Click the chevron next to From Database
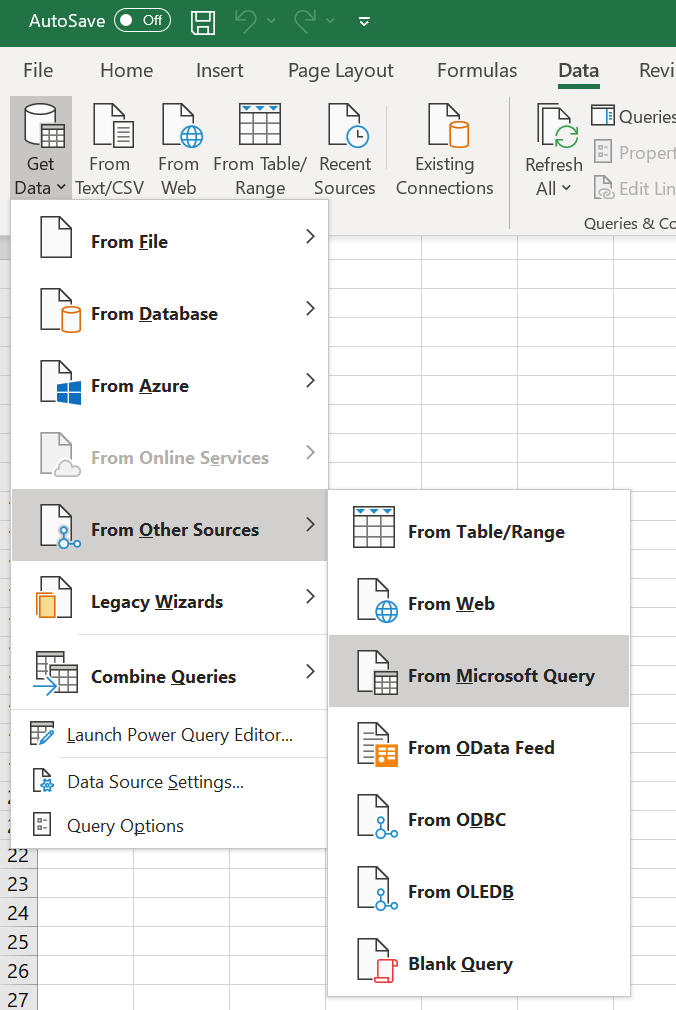 (310, 309)
